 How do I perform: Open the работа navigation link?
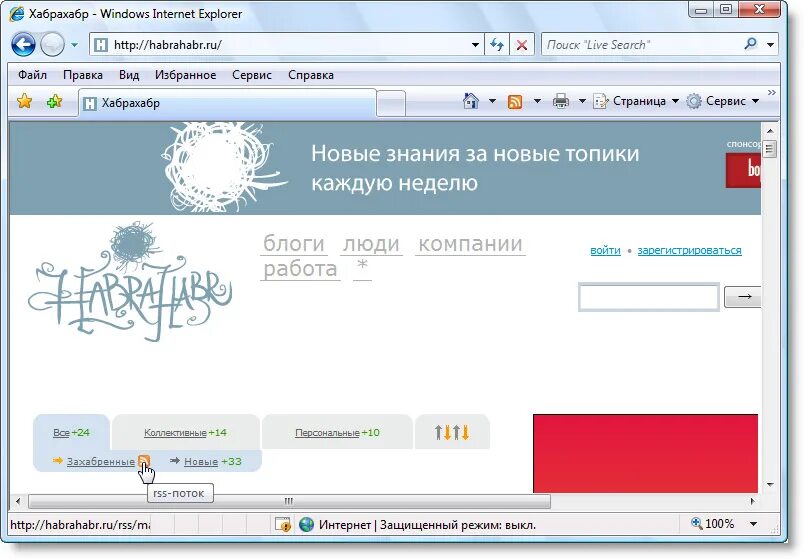click(300, 268)
